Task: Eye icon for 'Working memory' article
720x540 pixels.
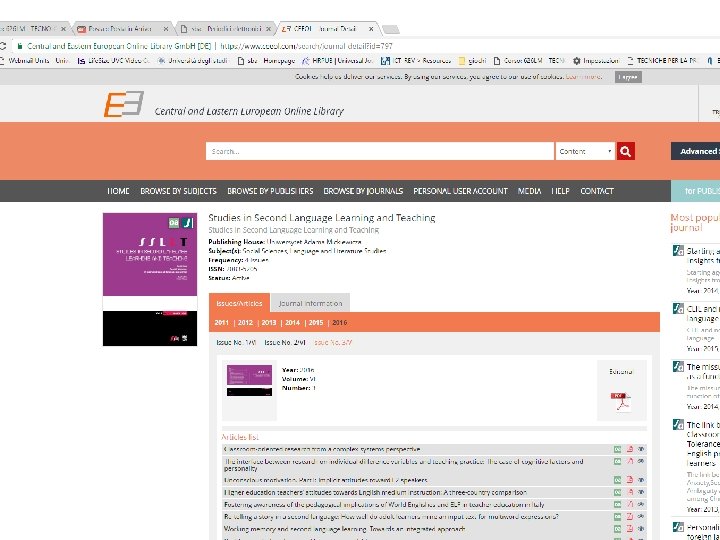Action: [x=641, y=529]
